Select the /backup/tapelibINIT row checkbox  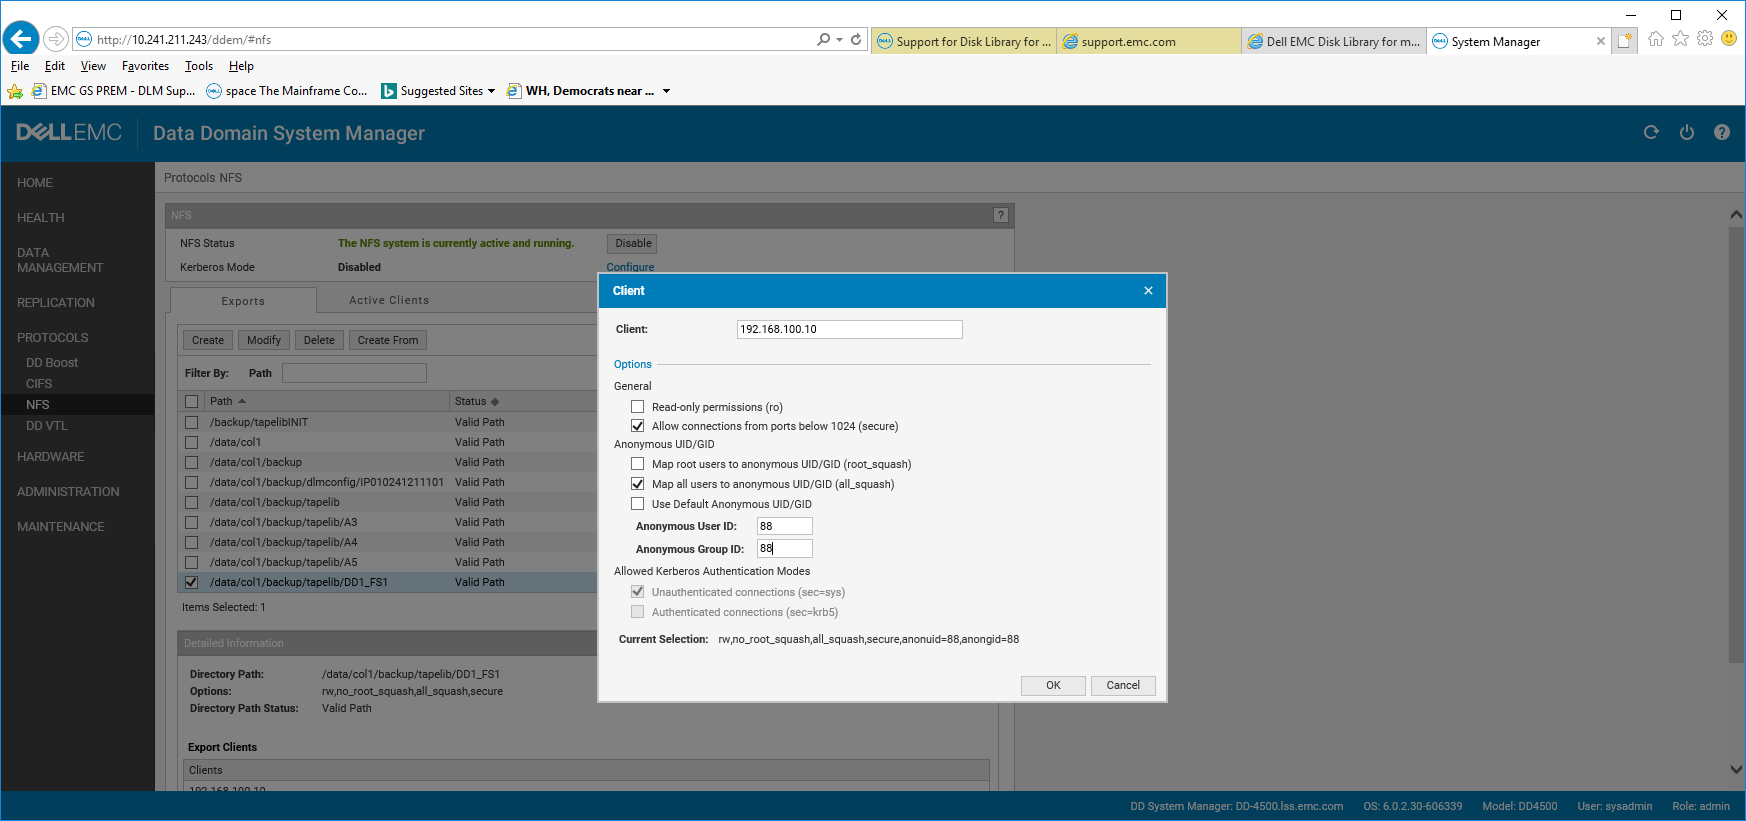pos(192,422)
